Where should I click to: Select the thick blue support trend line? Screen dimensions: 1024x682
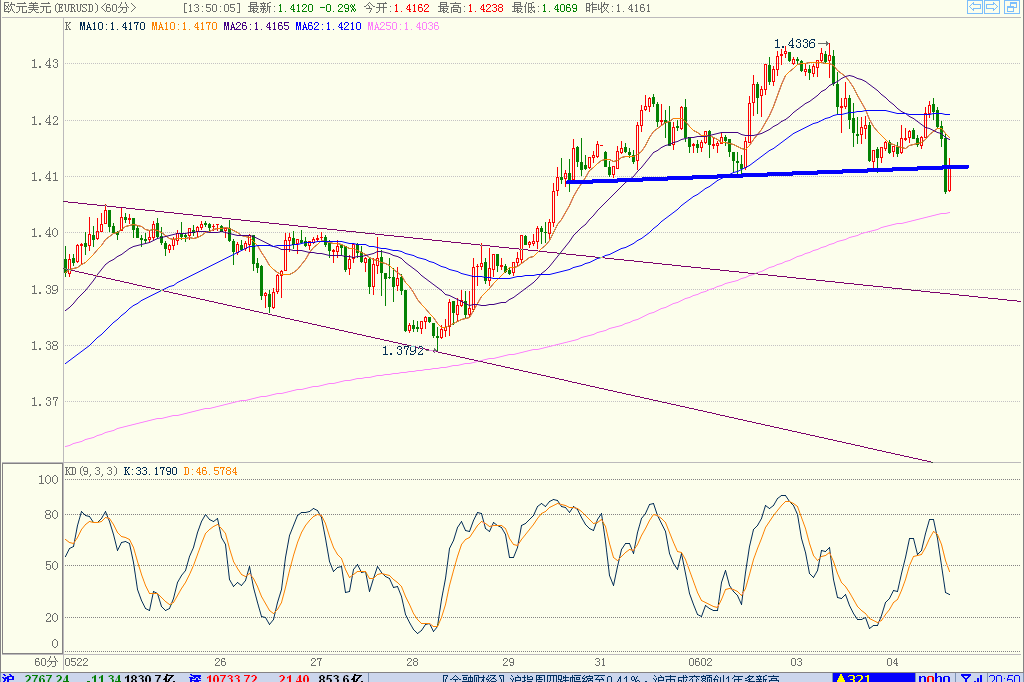pos(767,173)
